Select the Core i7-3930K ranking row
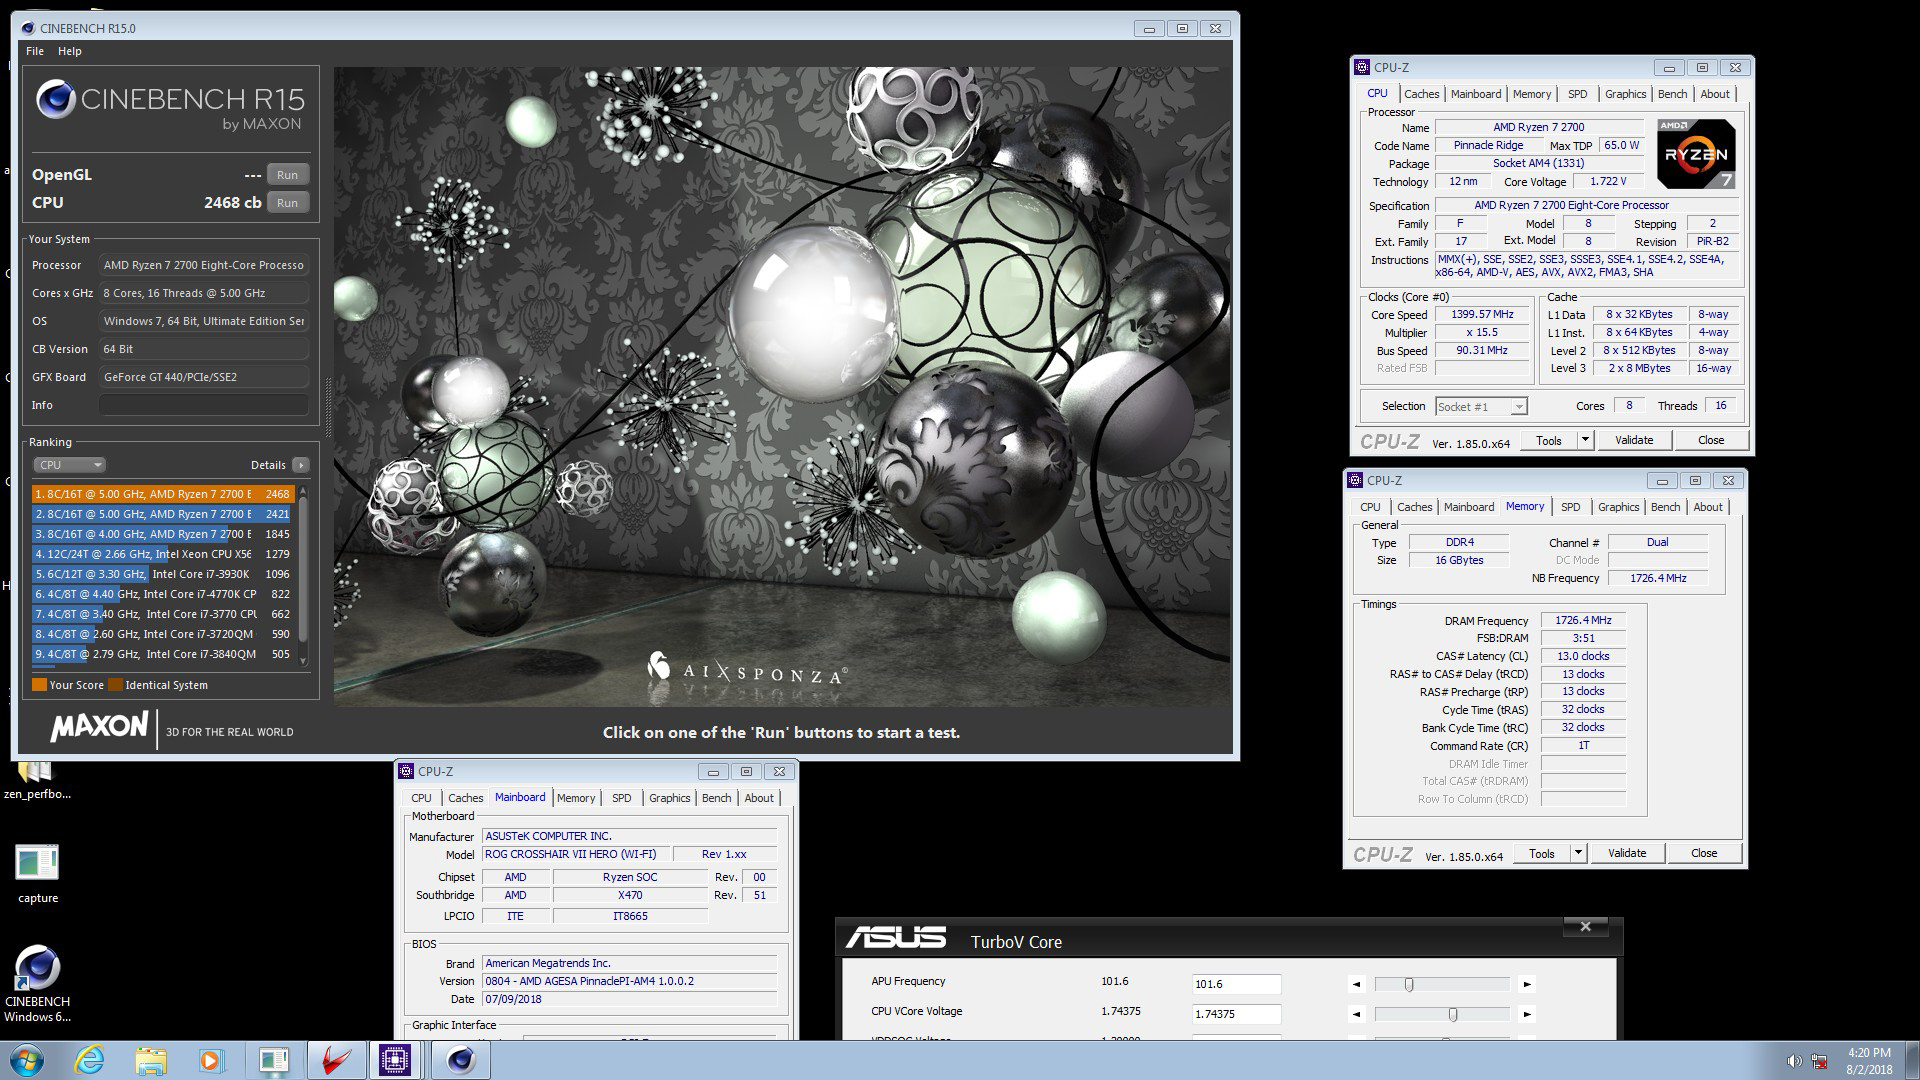Viewport: 1920px width, 1080px height. (x=162, y=574)
